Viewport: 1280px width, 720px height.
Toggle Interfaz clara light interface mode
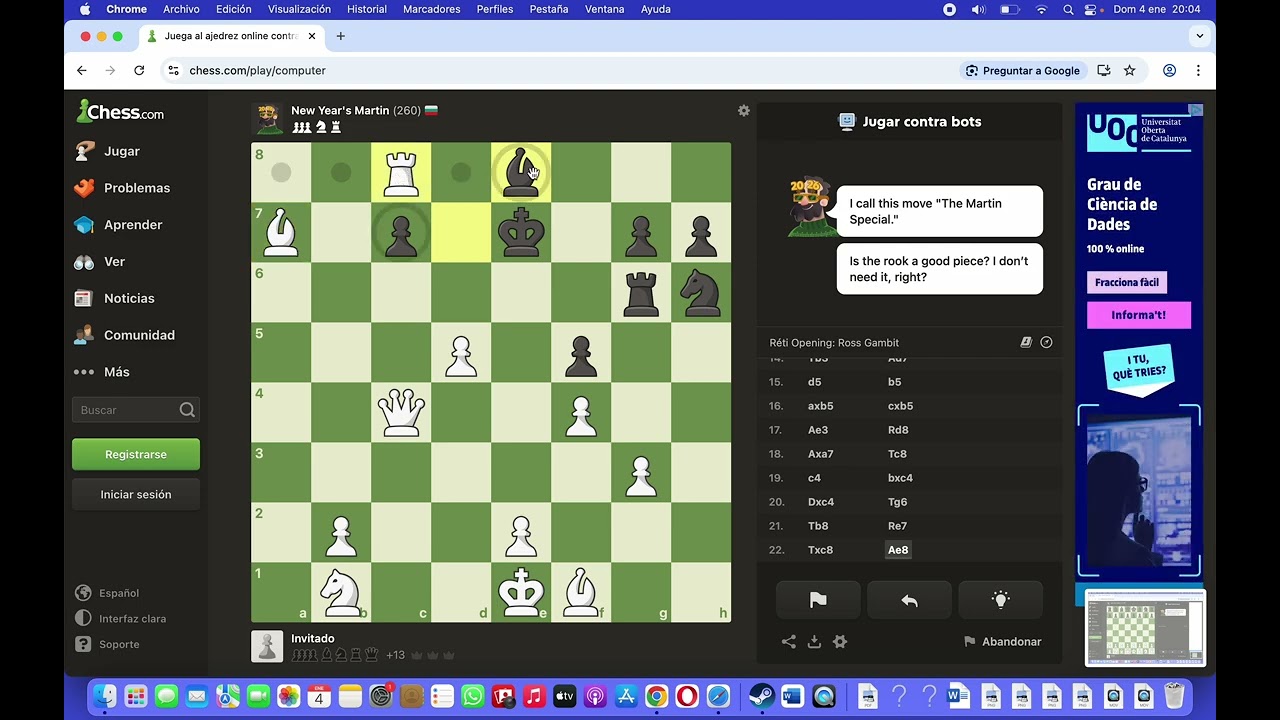coord(121,619)
